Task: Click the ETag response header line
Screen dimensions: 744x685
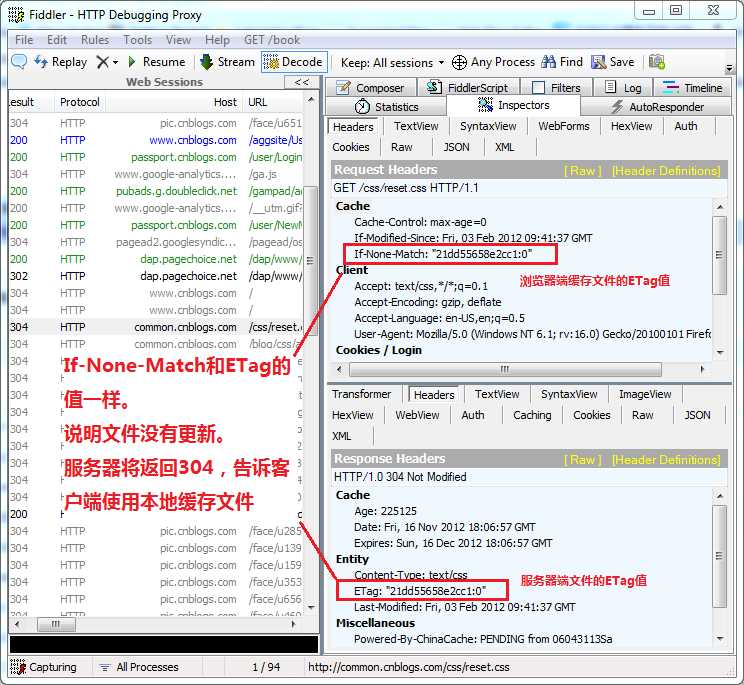Action: point(420,591)
